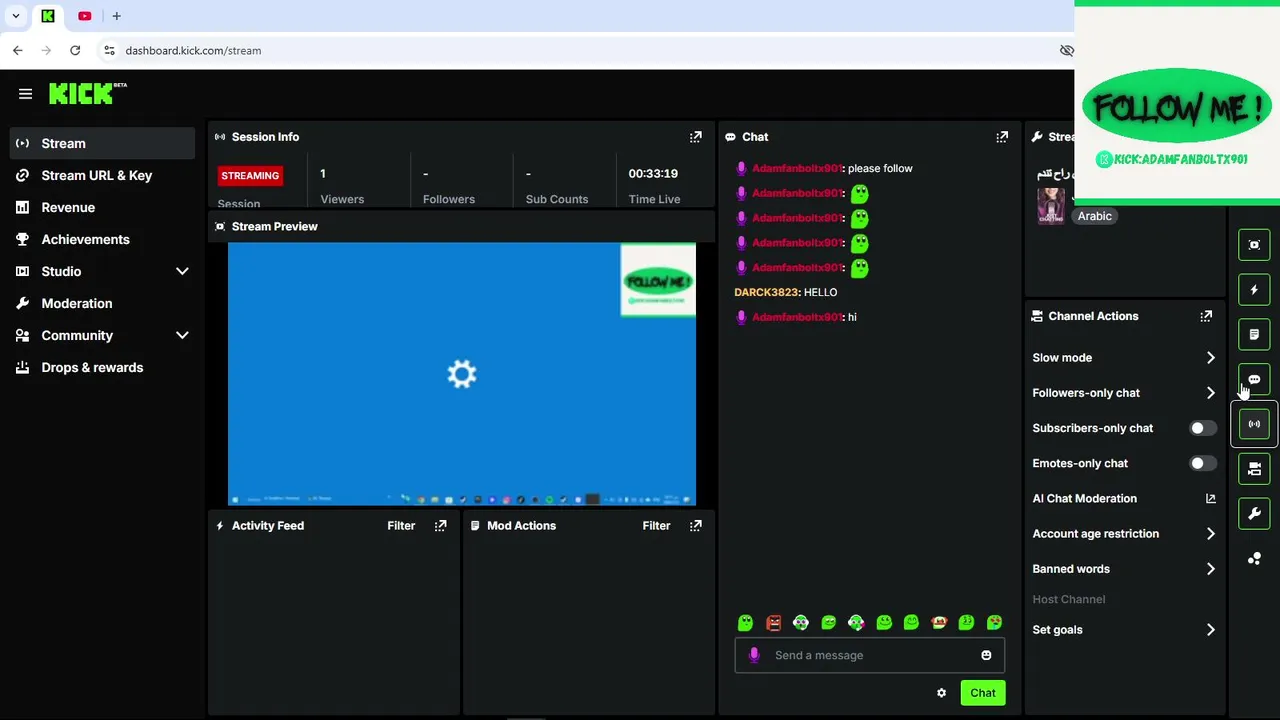Click the green Chat send button
1280x720 pixels.
982,693
